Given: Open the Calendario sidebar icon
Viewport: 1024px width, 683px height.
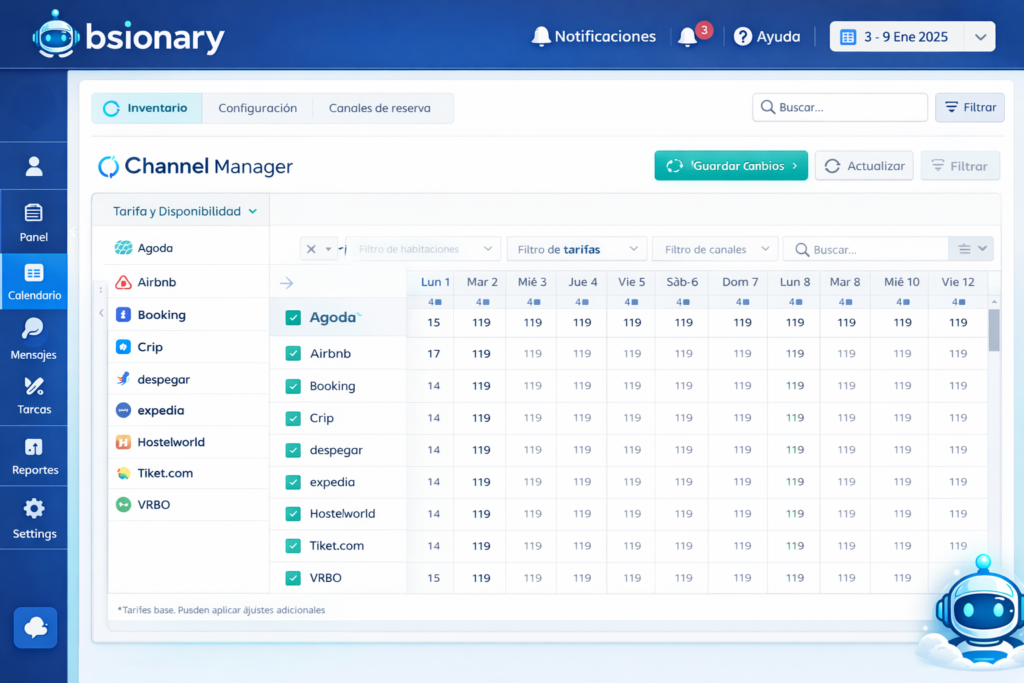Looking at the screenshot, I should pos(34,281).
